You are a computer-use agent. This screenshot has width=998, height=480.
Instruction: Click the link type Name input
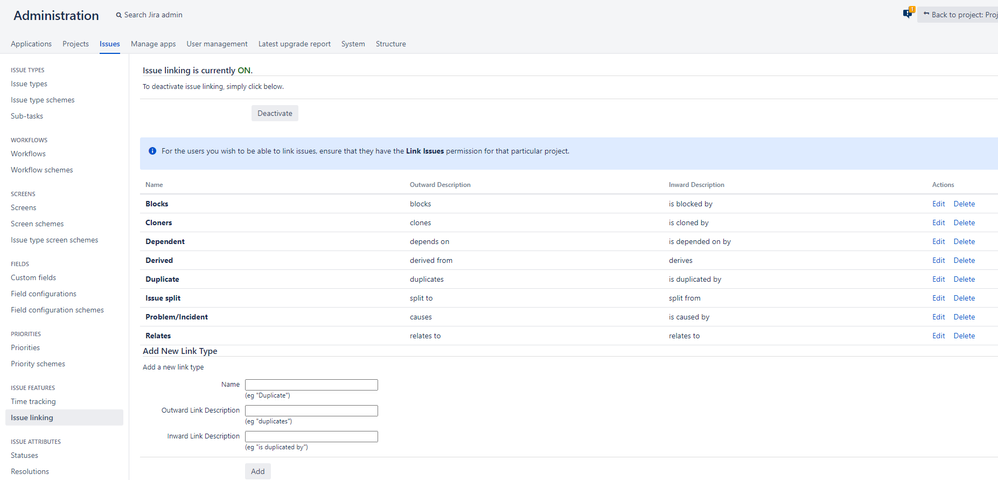pyautogui.click(x=311, y=385)
